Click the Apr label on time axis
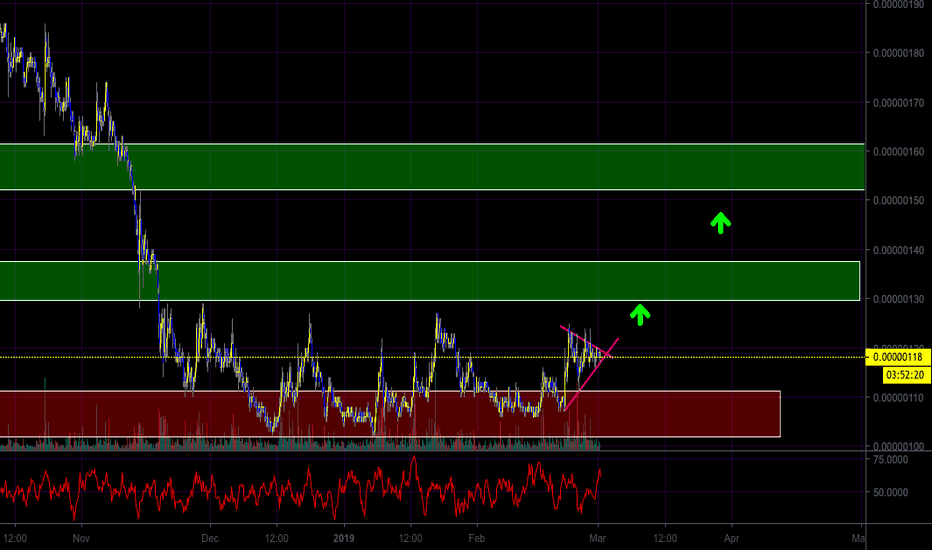 point(732,539)
